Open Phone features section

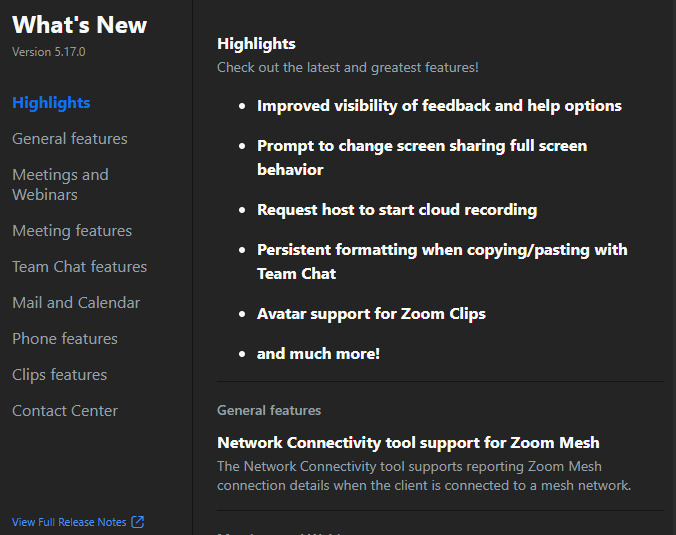click(x=65, y=339)
